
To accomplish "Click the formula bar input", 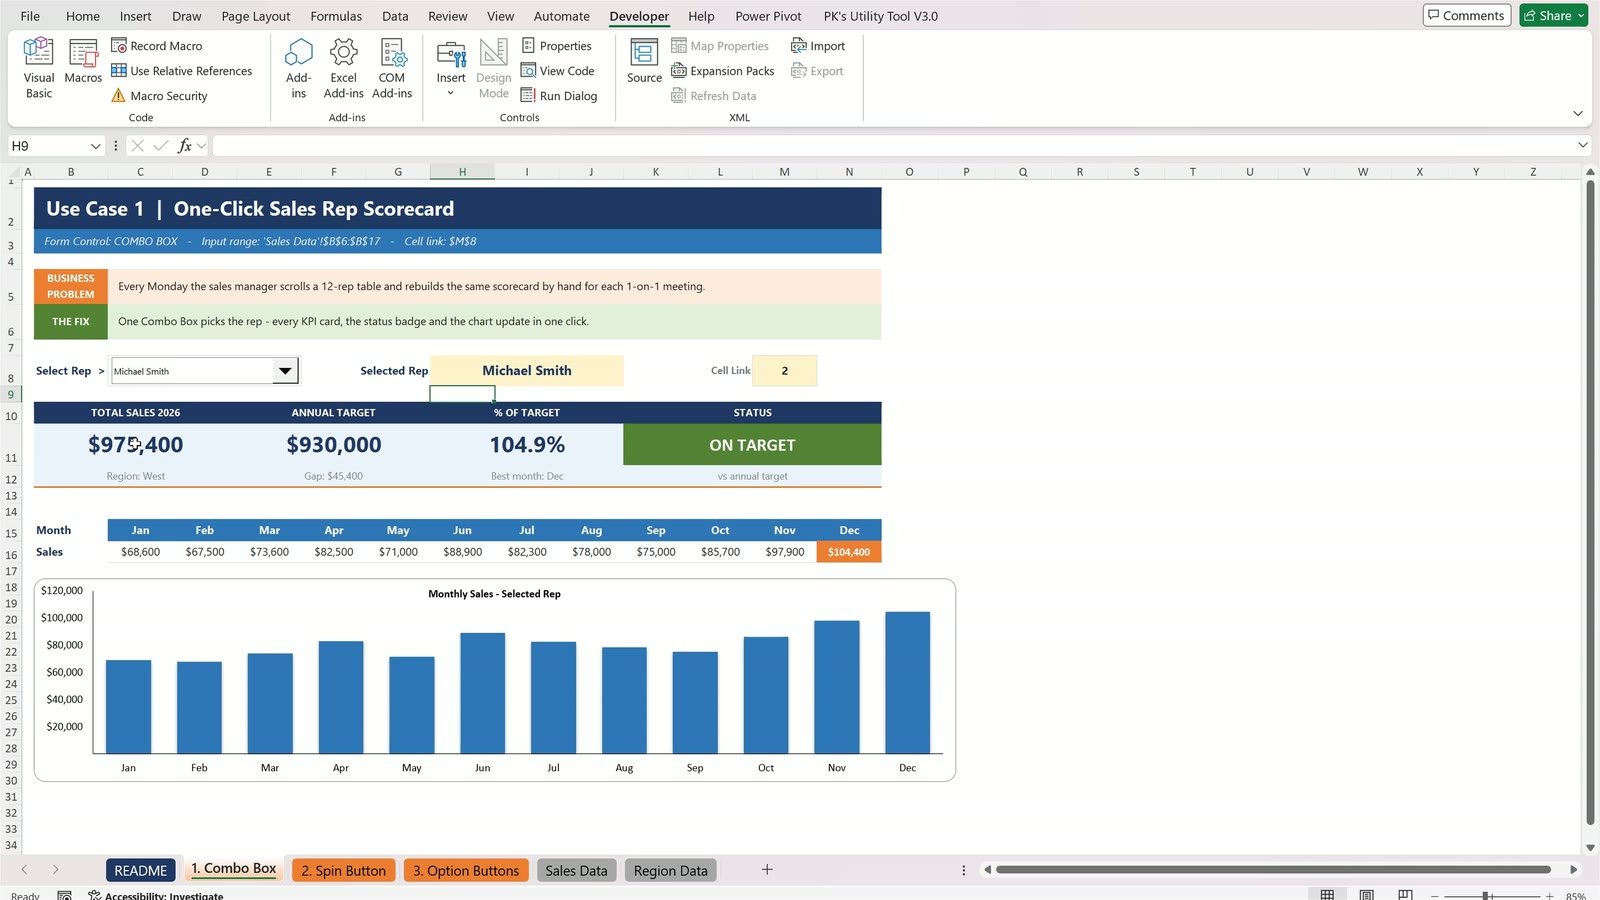I will (x=893, y=146).
